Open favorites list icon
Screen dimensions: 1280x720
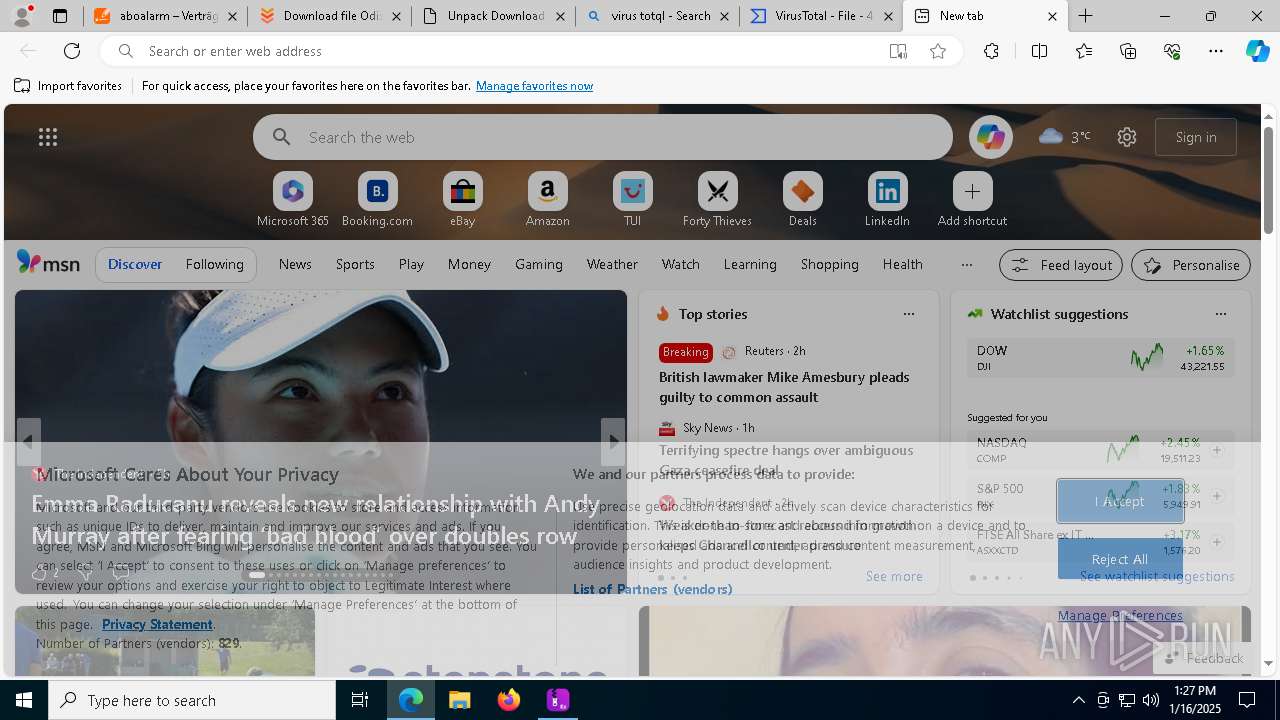click(1084, 51)
